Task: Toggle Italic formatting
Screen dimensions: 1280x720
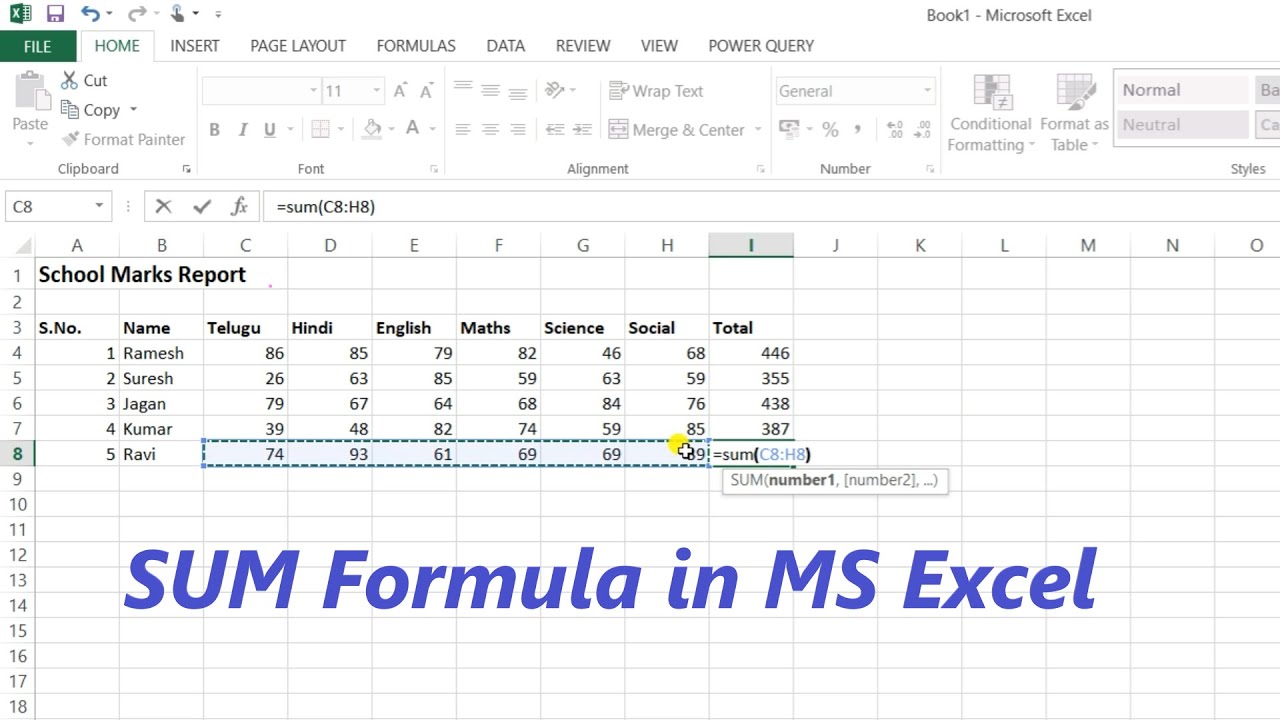Action: (242, 130)
